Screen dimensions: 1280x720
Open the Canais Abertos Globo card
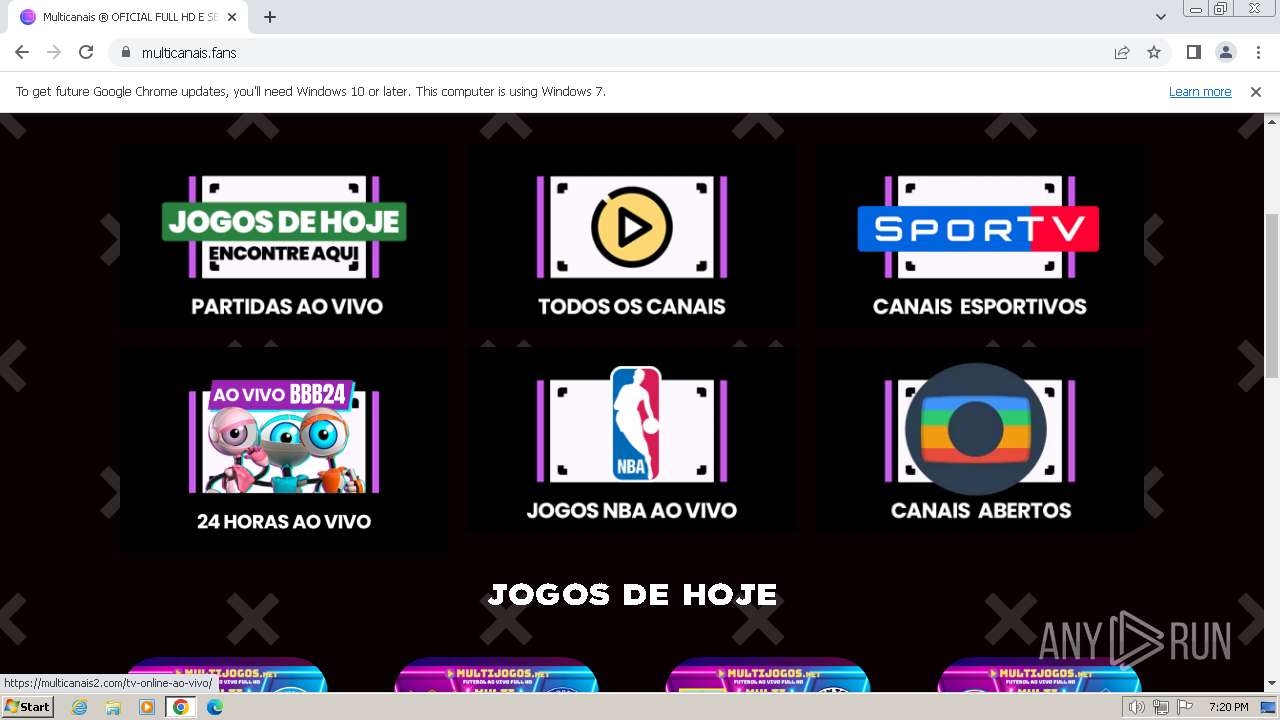979,440
